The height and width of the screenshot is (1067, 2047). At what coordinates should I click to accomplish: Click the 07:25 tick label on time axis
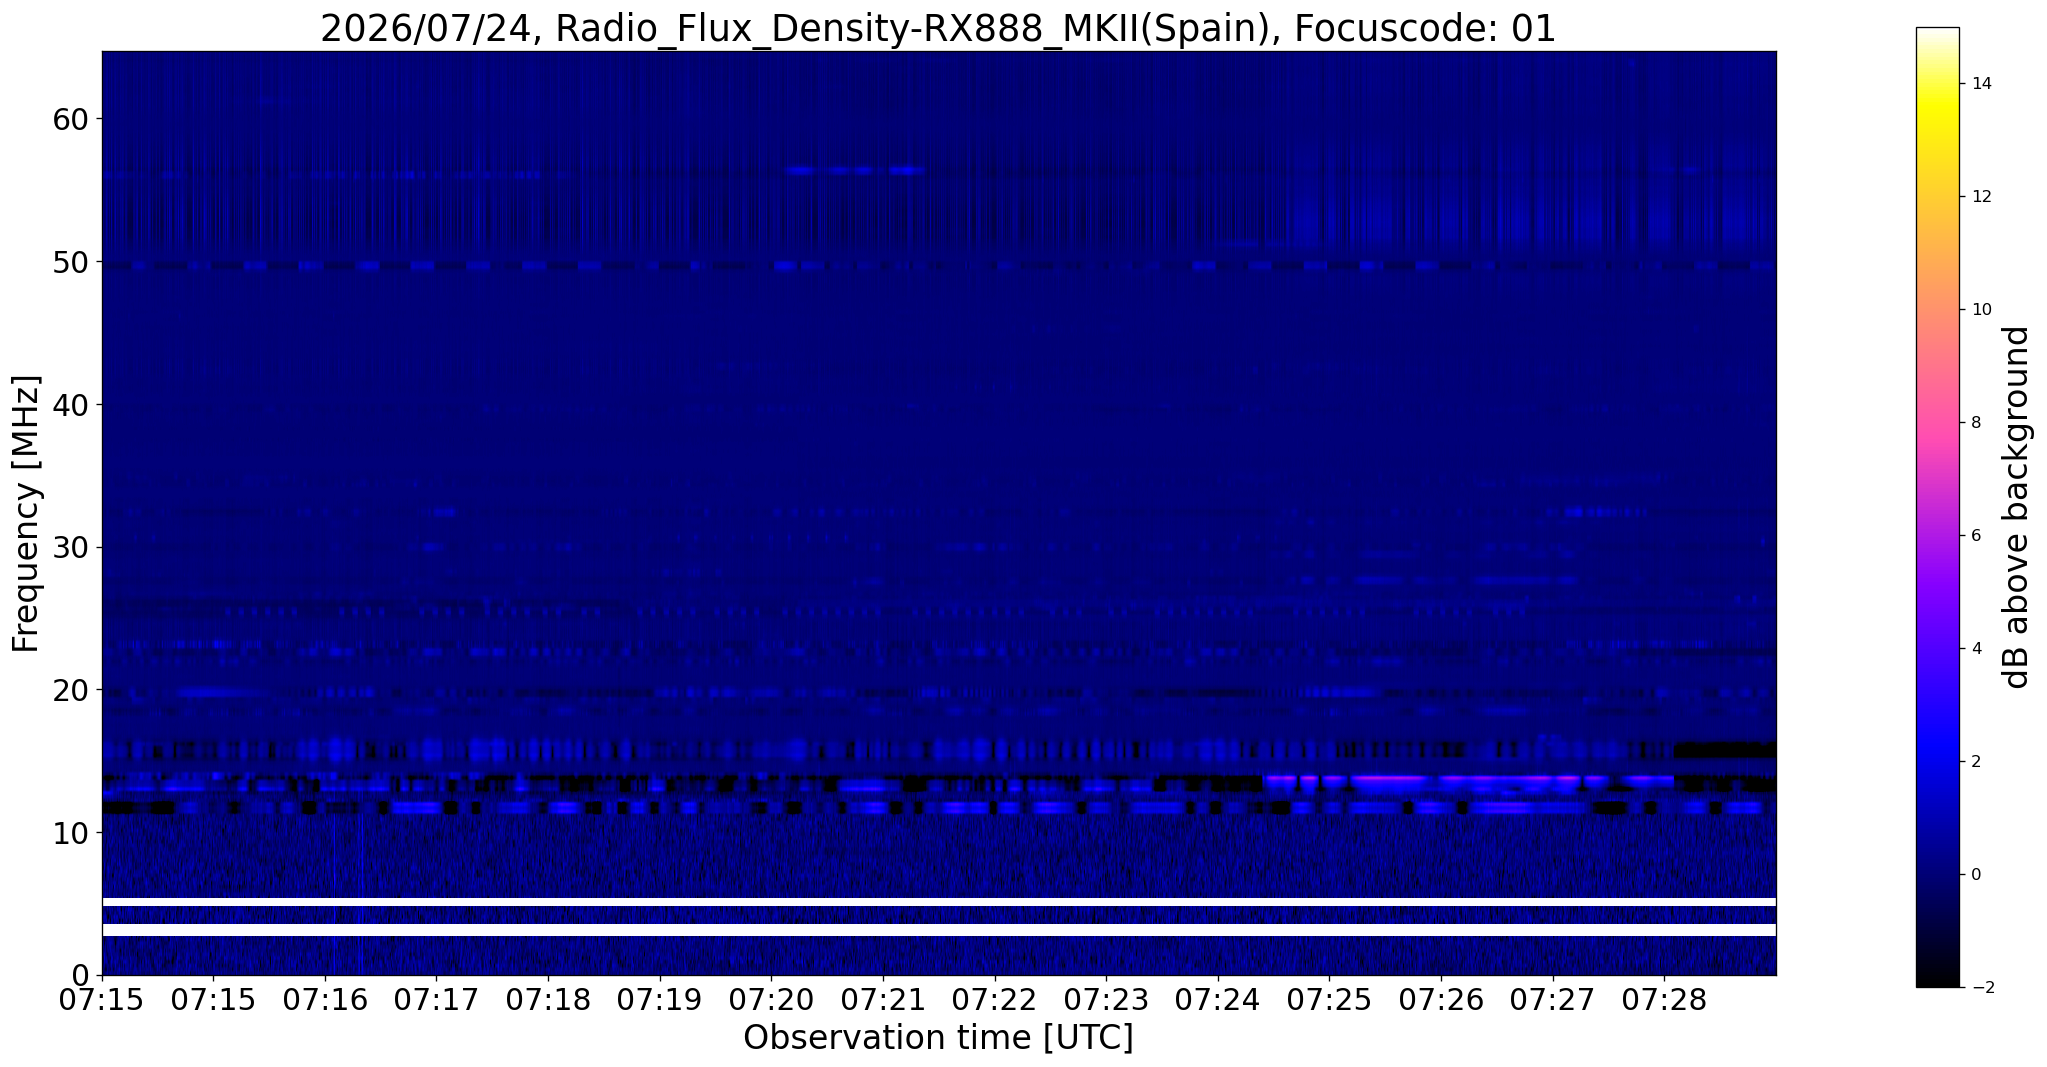coord(1329,1000)
